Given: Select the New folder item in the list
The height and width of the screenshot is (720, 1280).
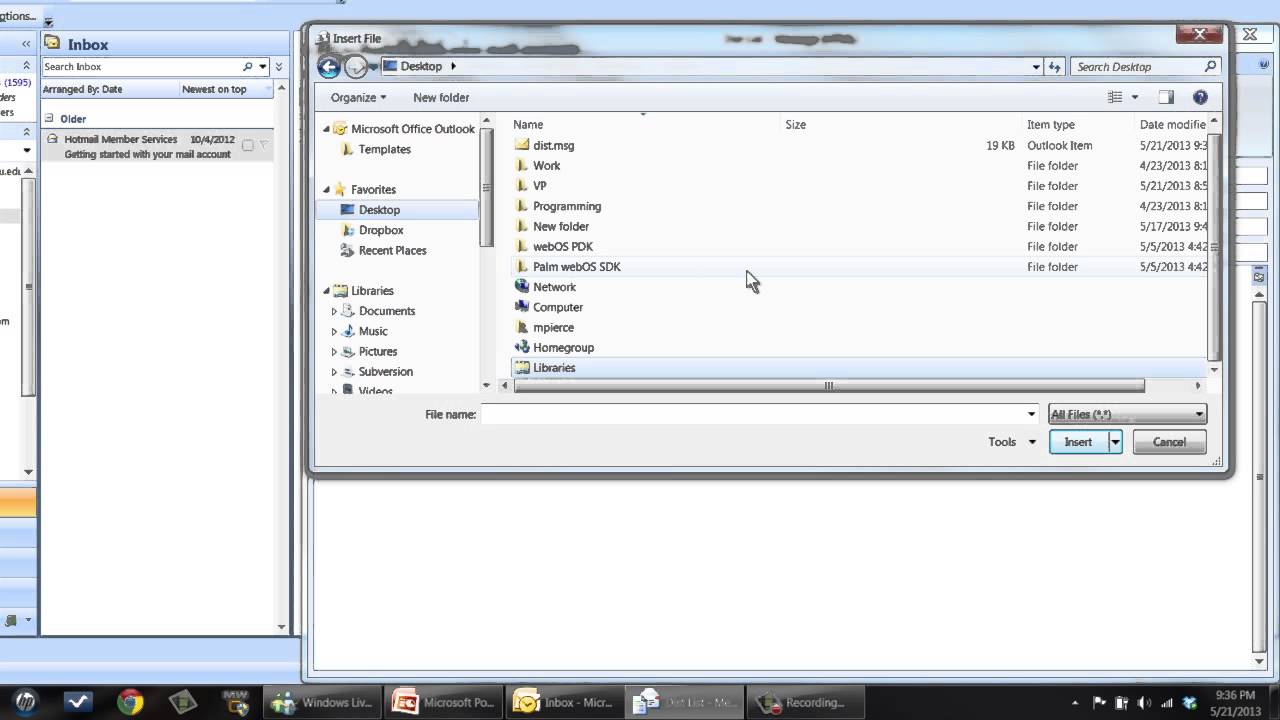Looking at the screenshot, I should point(560,226).
